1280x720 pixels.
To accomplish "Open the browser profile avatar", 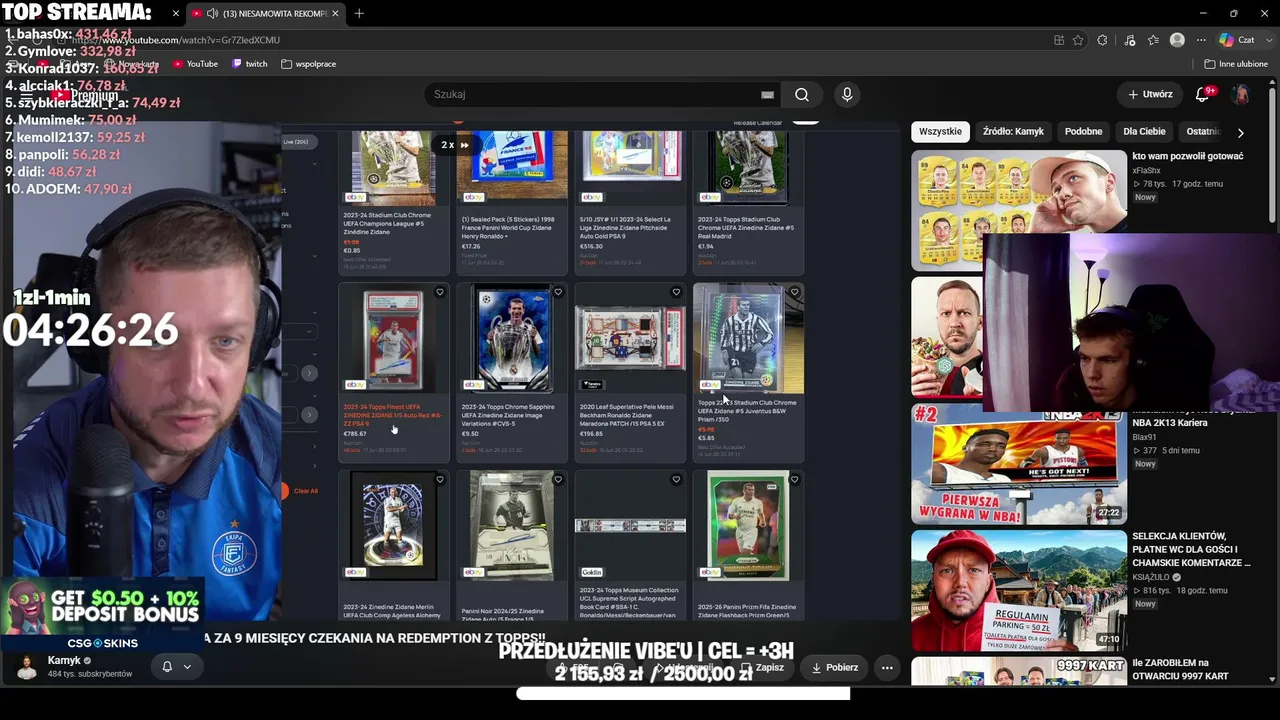I will 1177,40.
